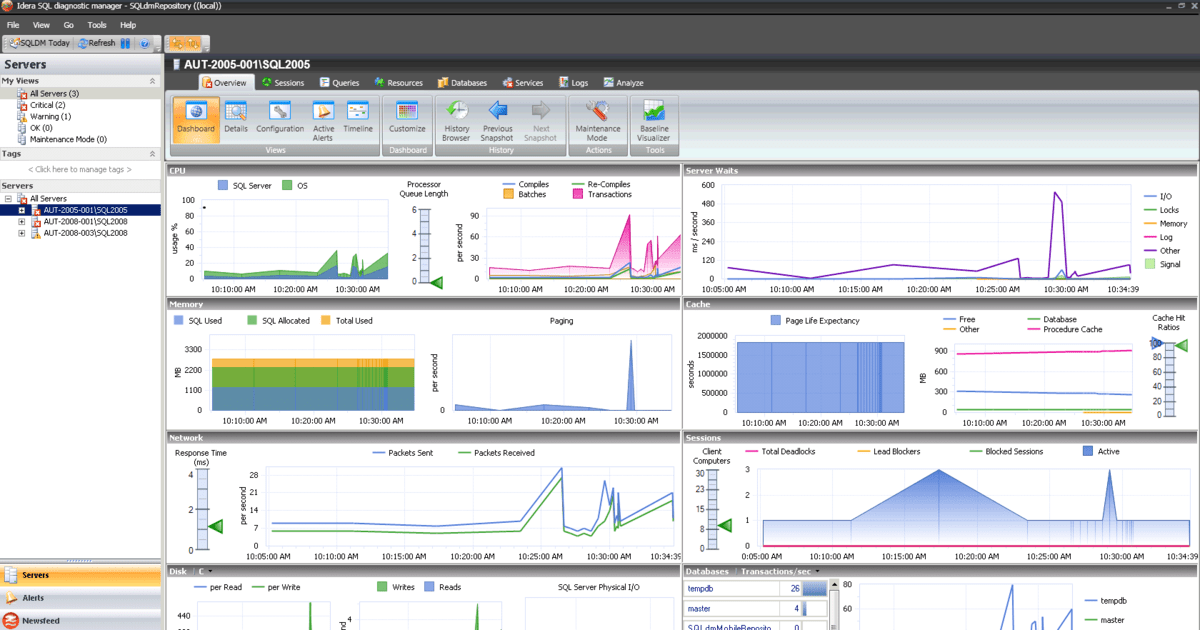Click the Signal waits legend swatch
The image size is (1200, 630).
pyautogui.click(x=1149, y=264)
